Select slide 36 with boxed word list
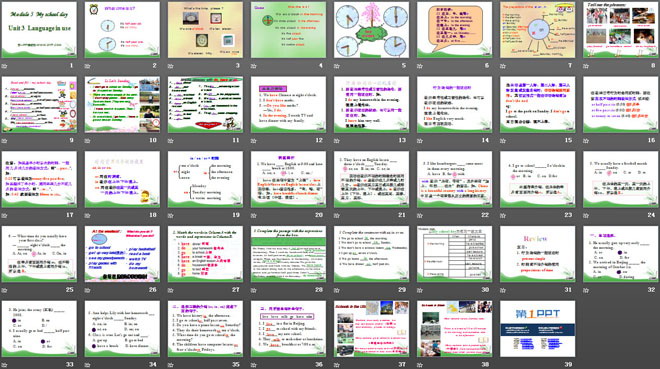The image size is (660, 369). pyautogui.click(x=288, y=329)
